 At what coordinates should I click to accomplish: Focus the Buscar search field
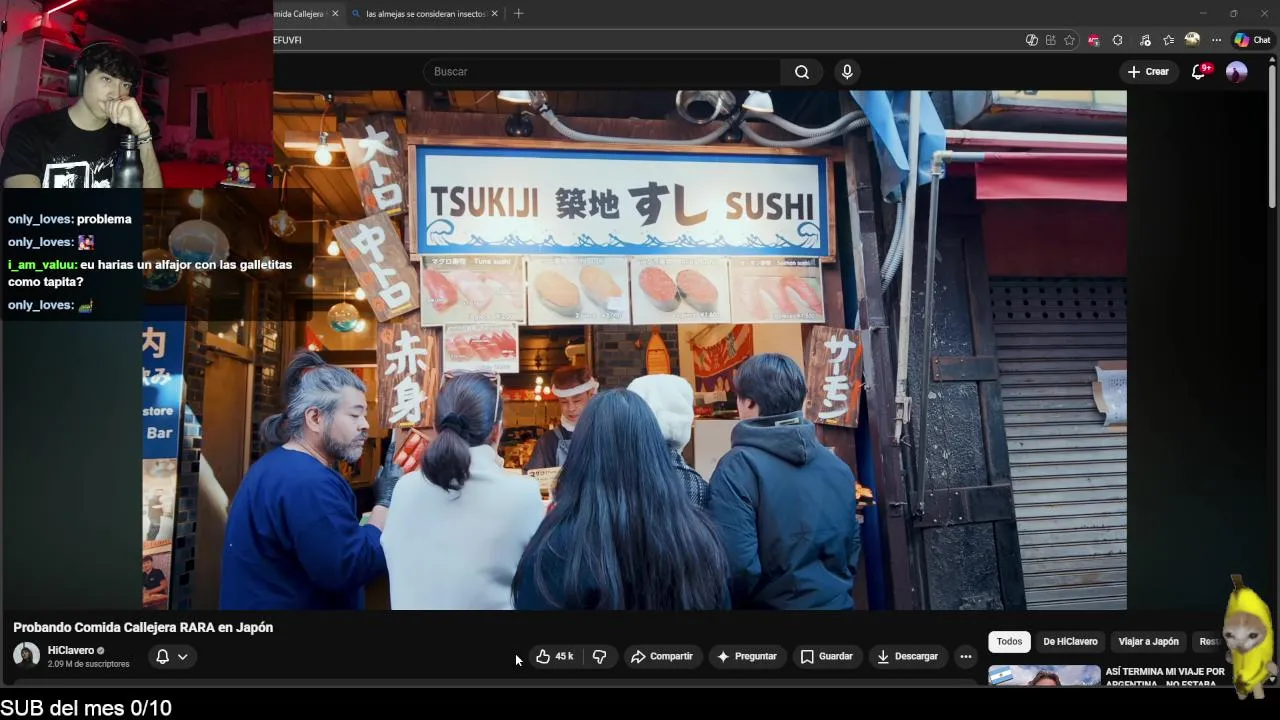pos(602,72)
